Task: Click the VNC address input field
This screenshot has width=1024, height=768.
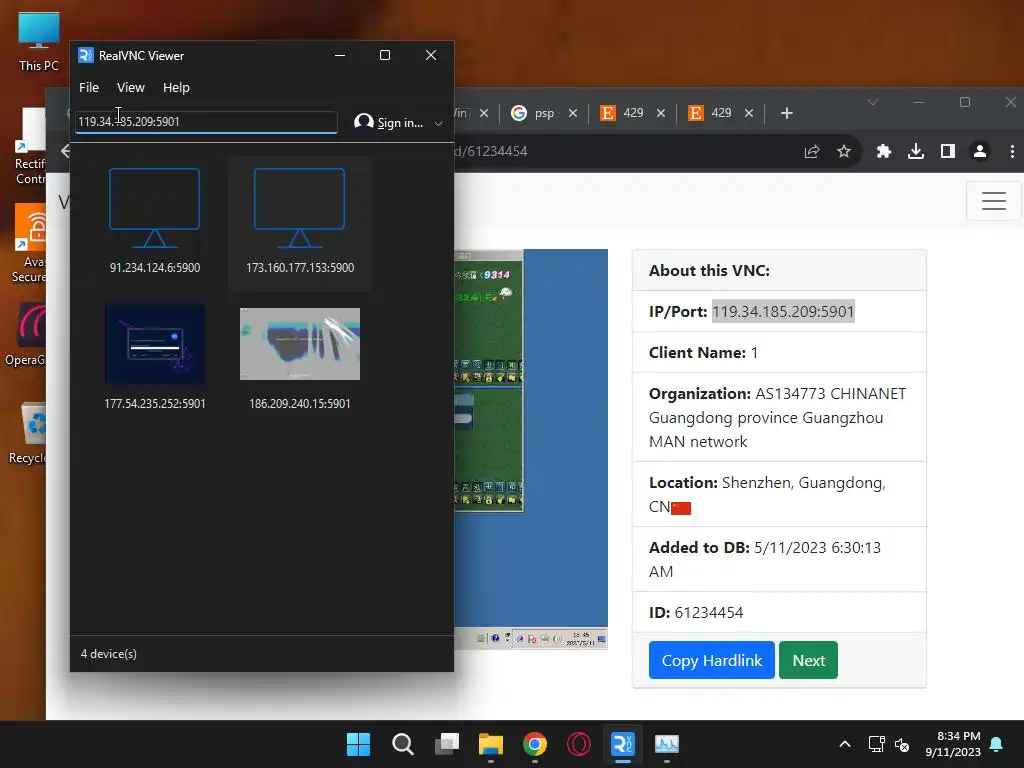Action: 206,122
